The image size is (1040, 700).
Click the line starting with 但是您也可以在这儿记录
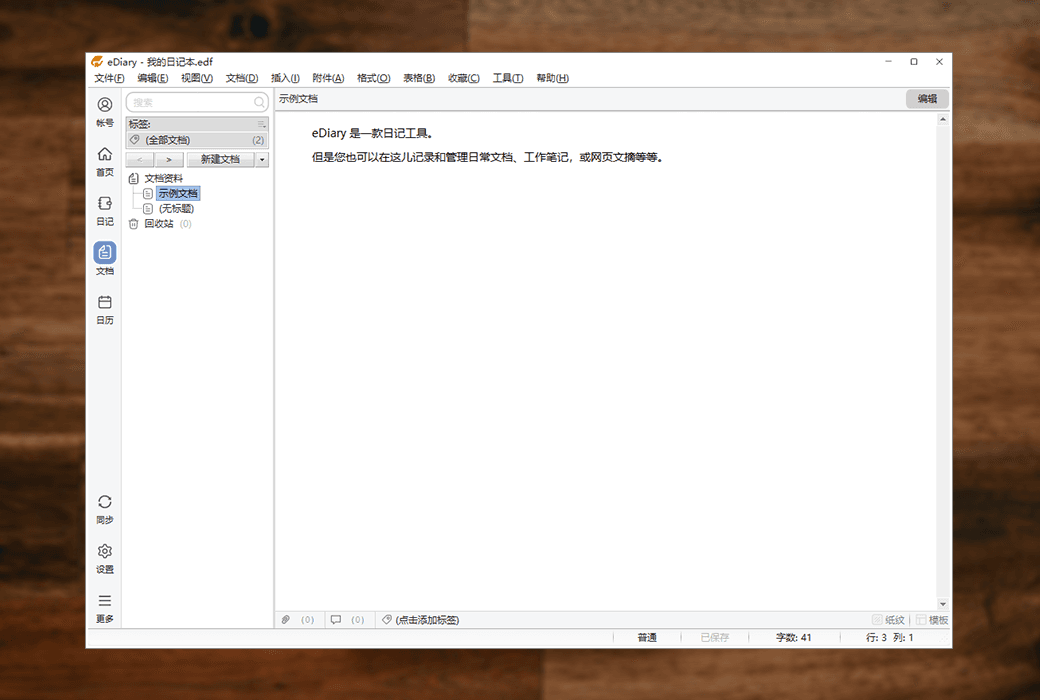click(488, 157)
